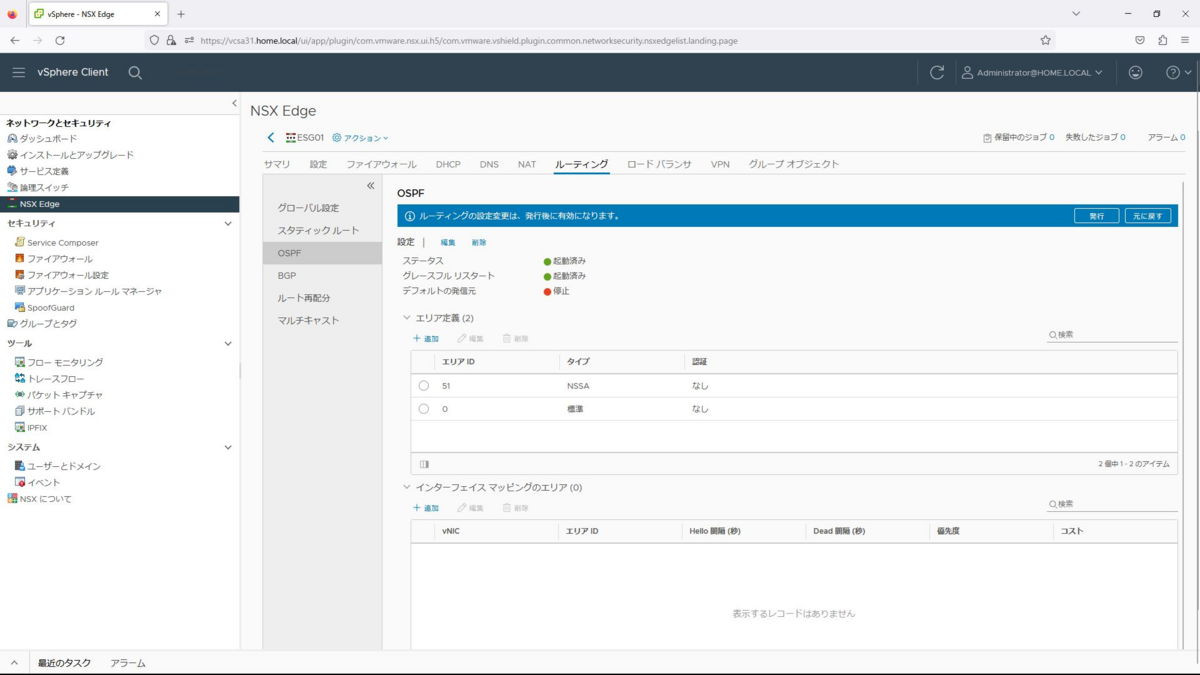Viewport: 1200px width, 675px height.
Task: Click the 元に戻す revert button
Action: click(x=1147, y=216)
